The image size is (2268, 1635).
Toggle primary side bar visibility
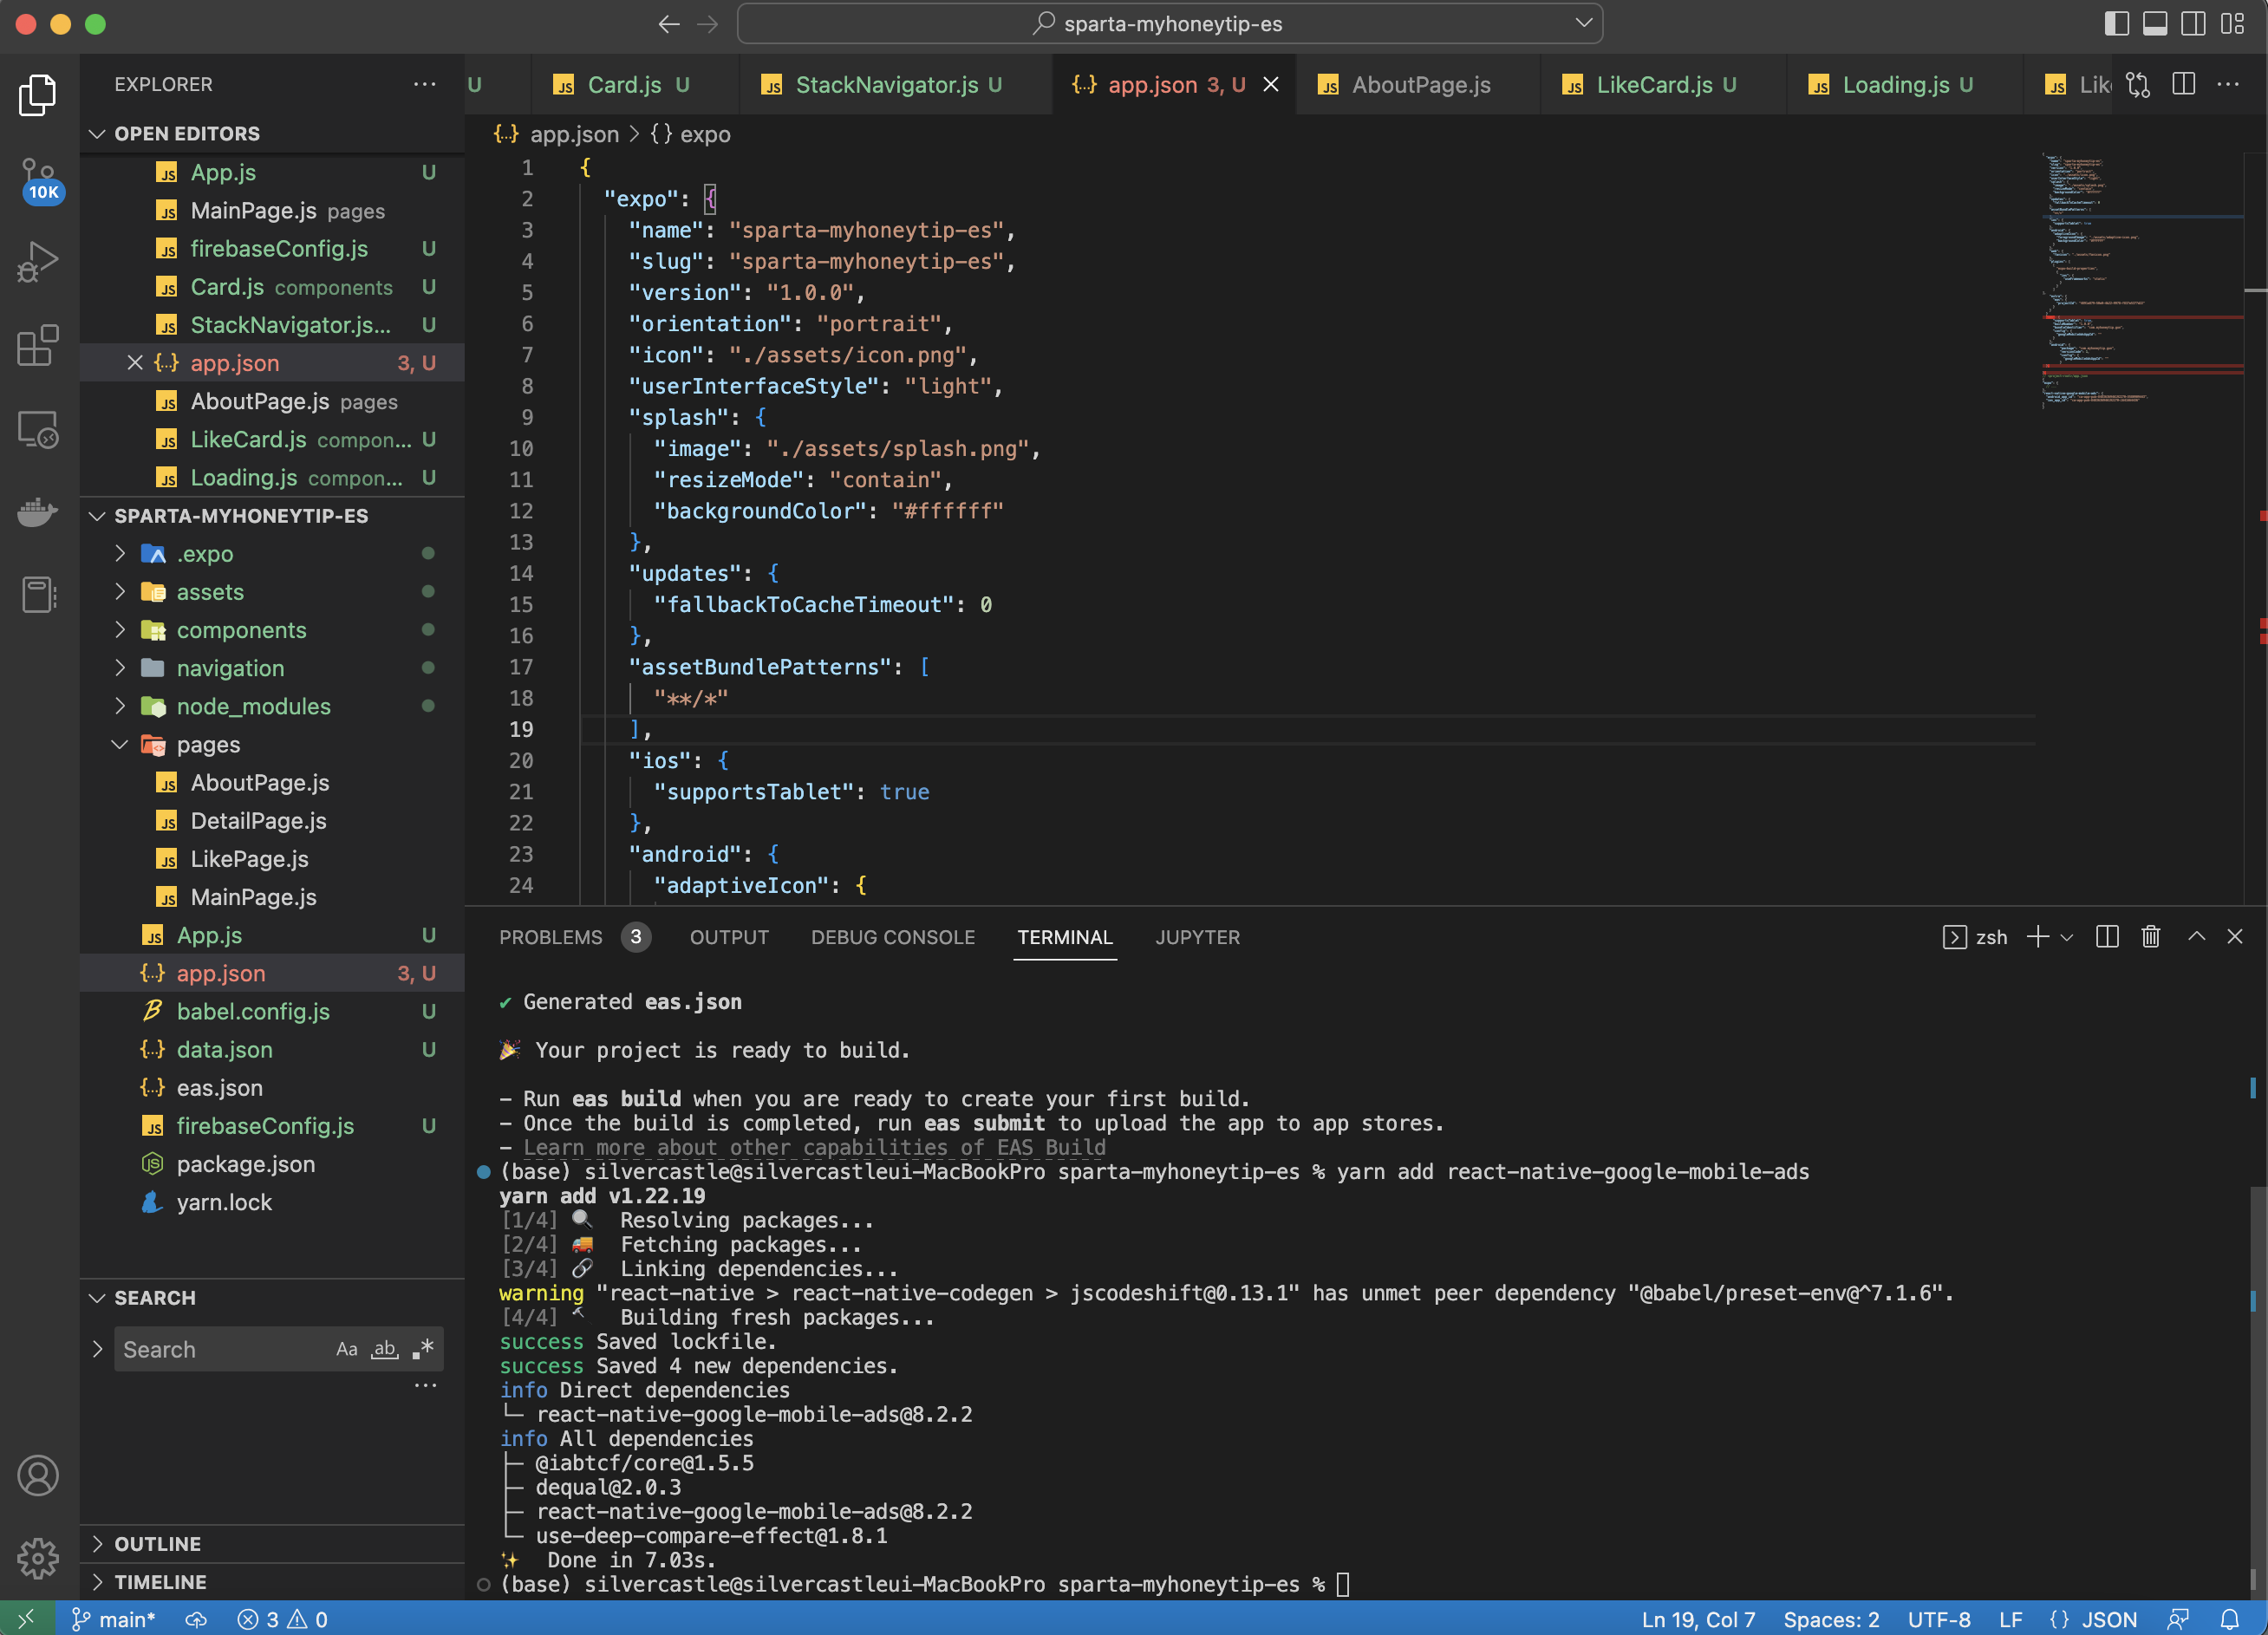(2117, 24)
